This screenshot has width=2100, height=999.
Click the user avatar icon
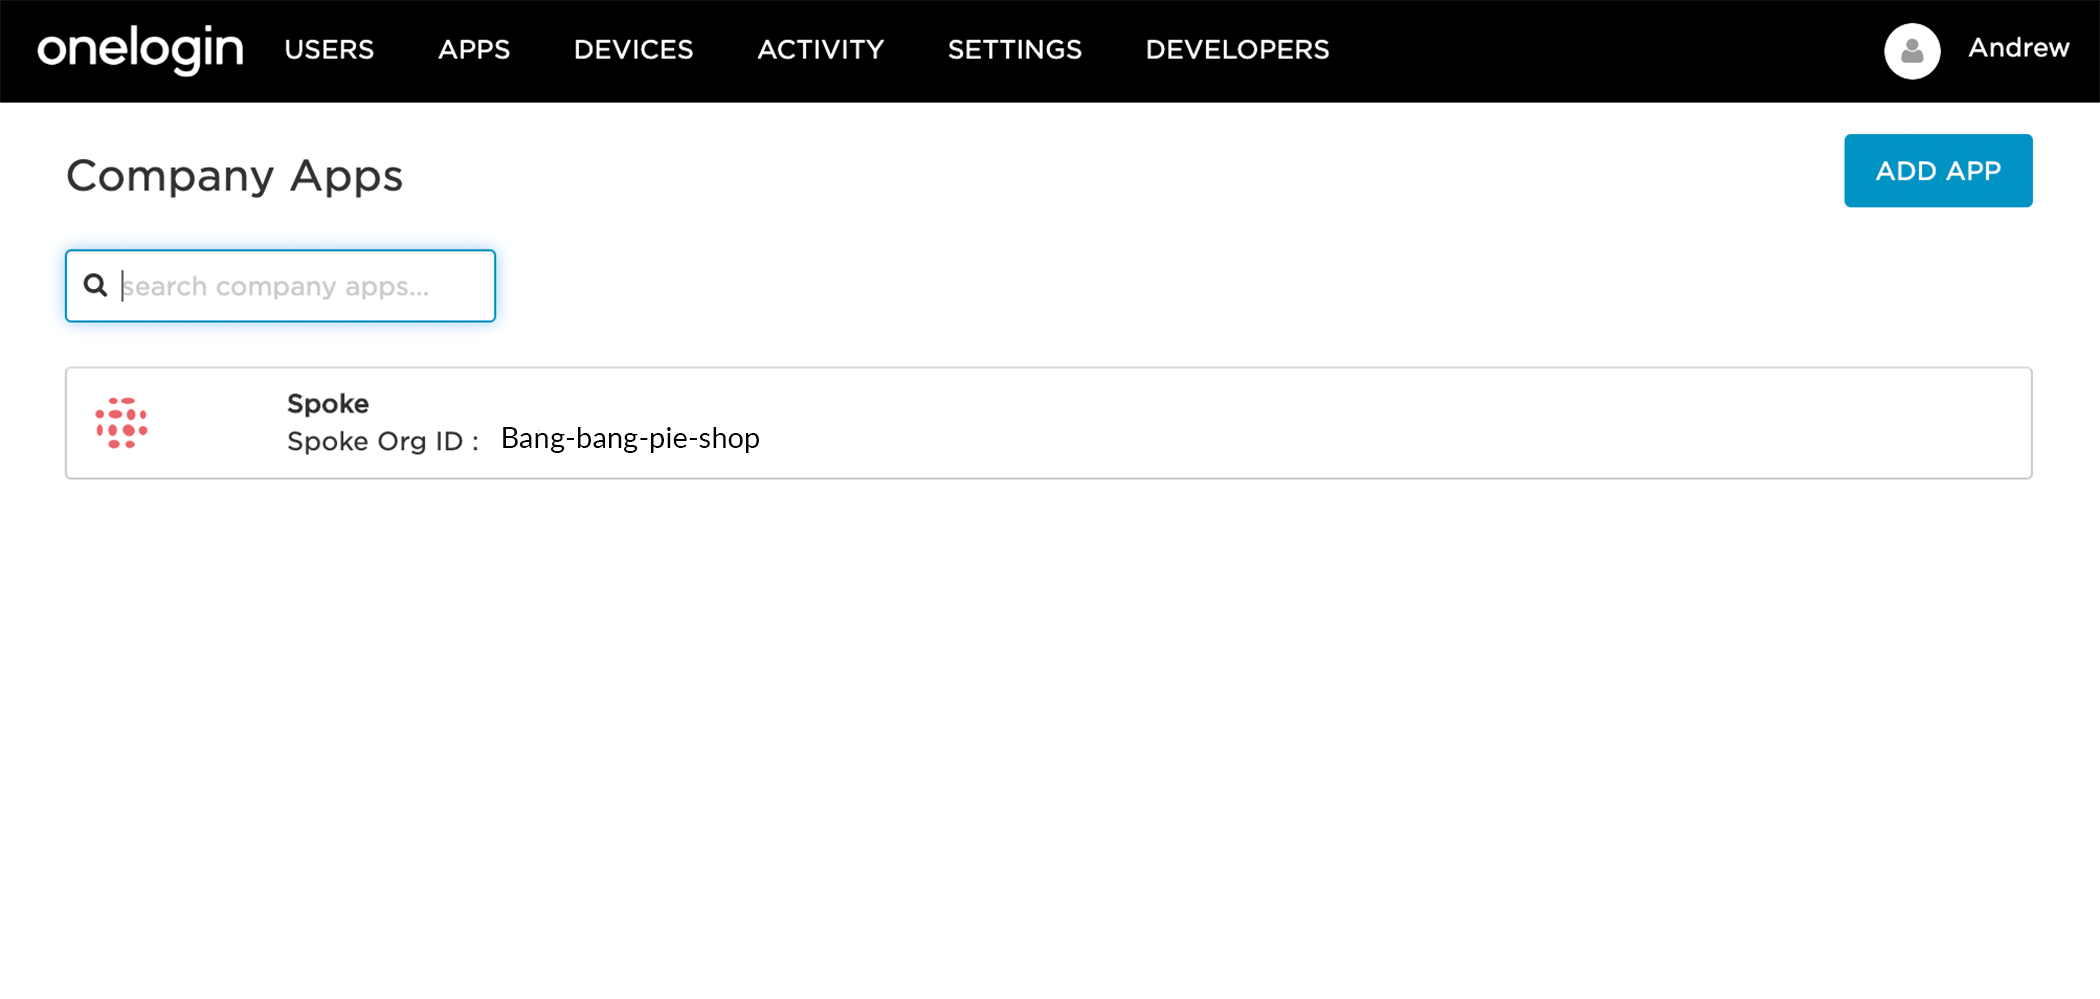point(1912,51)
